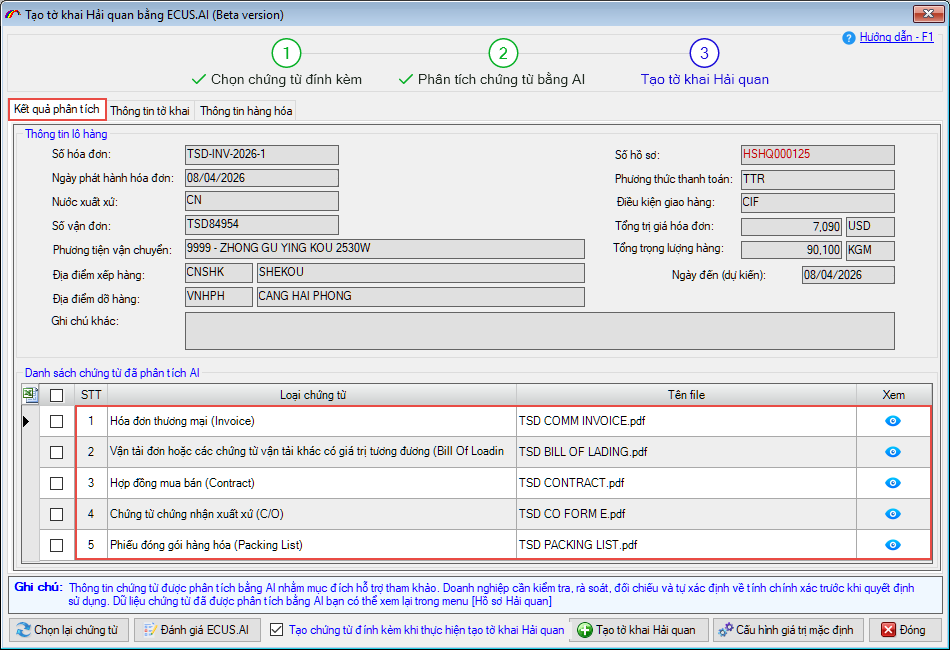
Task: Open Cấu hình giá trị mặc định settings
Action: (x=785, y=630)
